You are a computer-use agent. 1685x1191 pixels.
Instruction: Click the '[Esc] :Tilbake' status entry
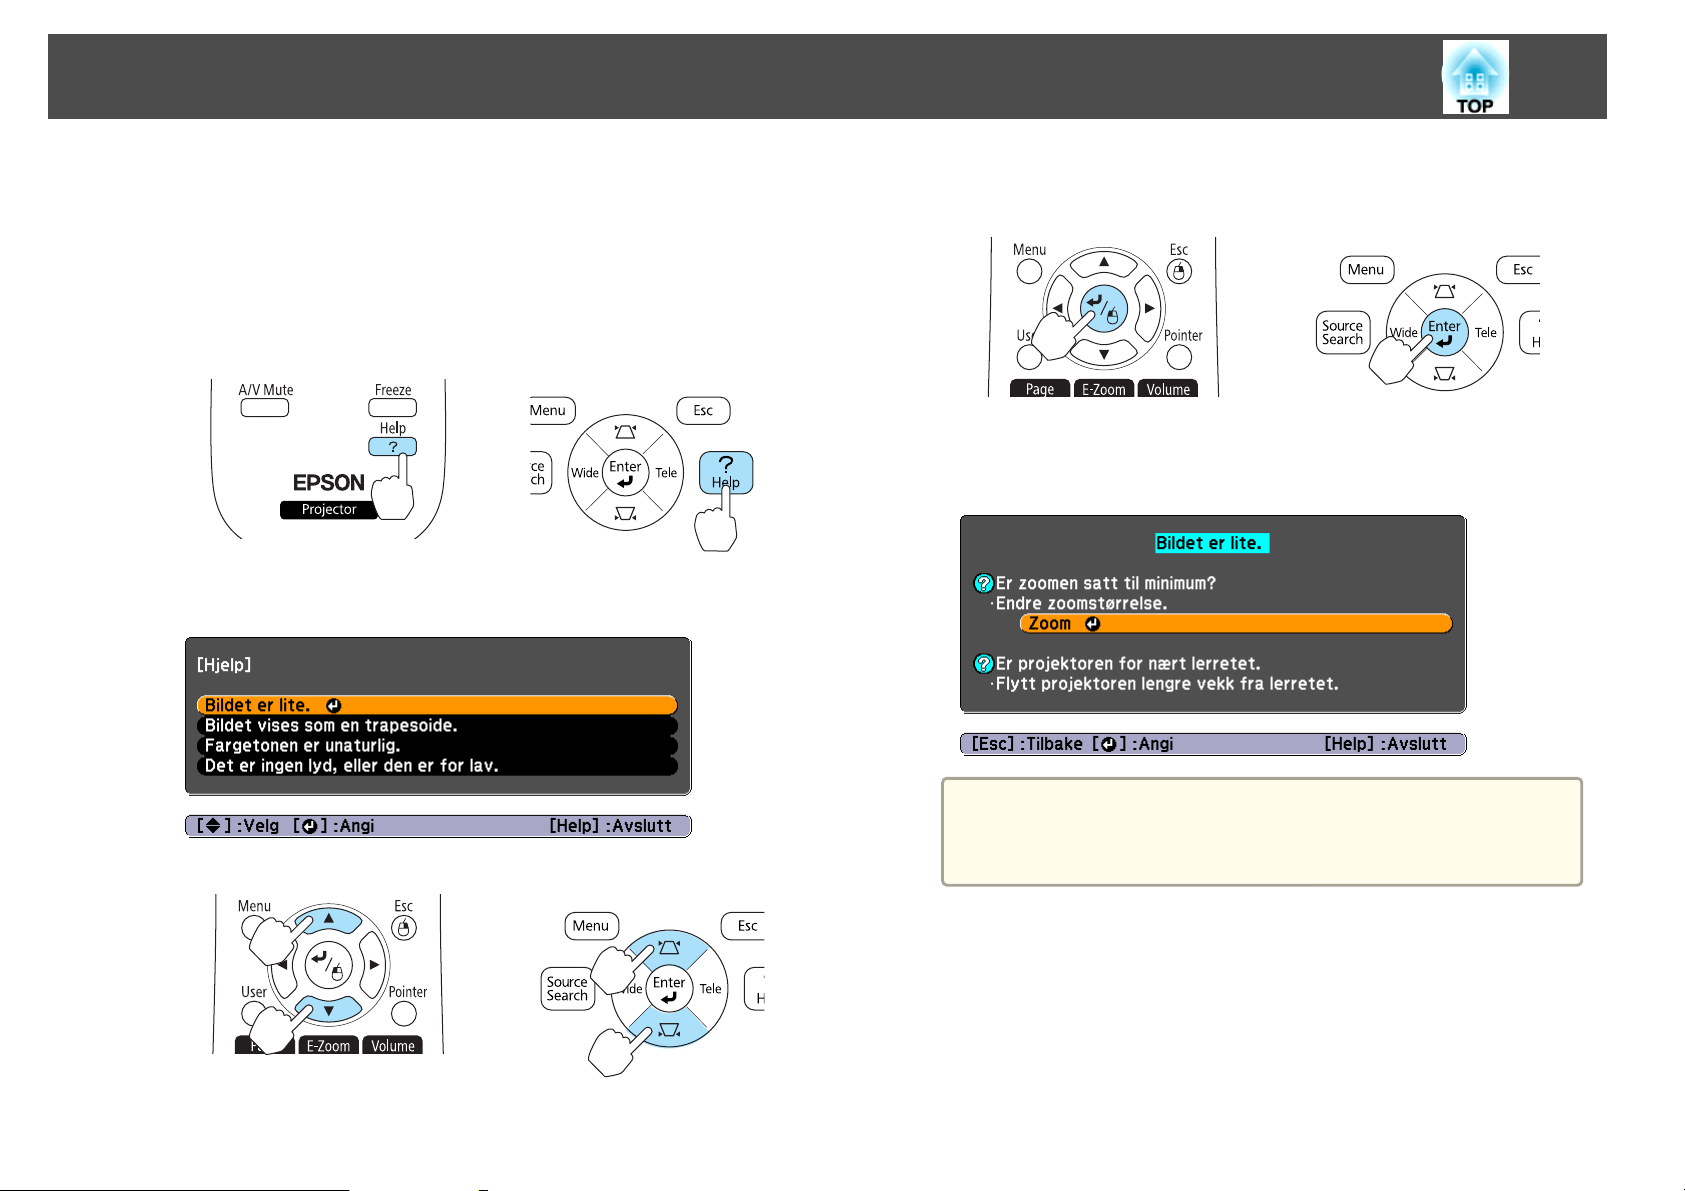pos(1027,743)
